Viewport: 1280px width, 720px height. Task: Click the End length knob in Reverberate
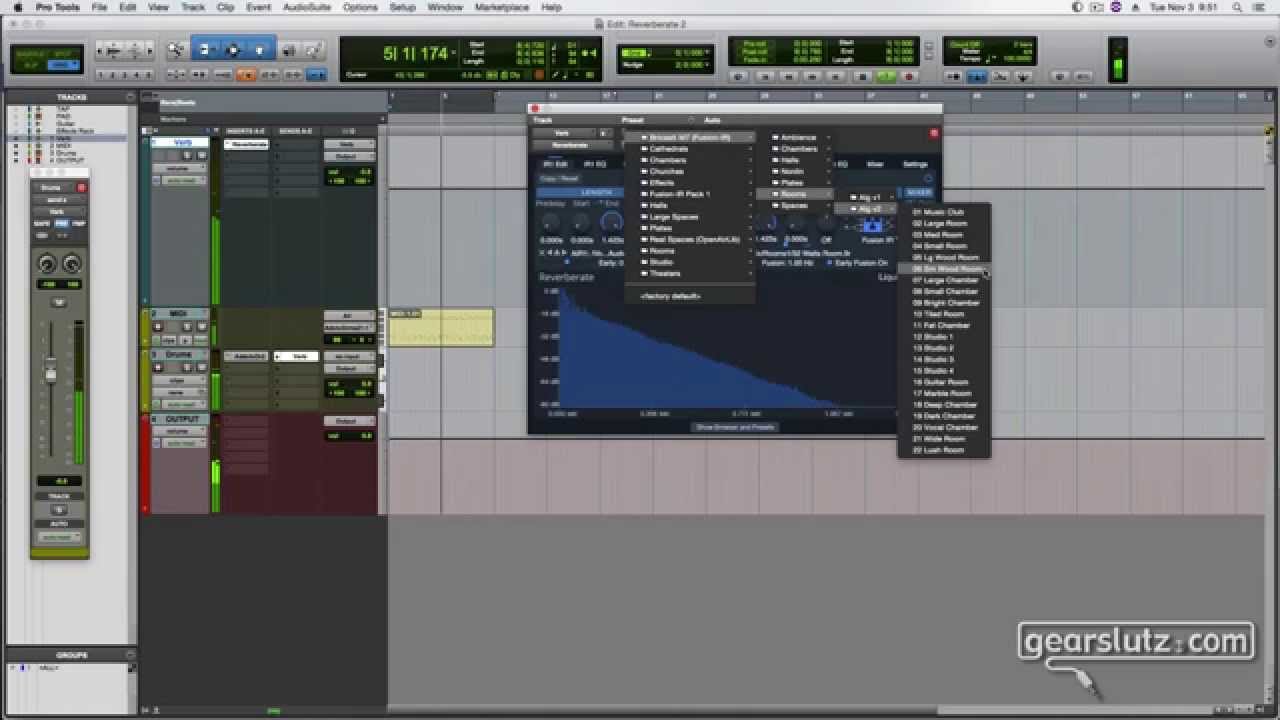pyautogui.click(x=611, y=222)
